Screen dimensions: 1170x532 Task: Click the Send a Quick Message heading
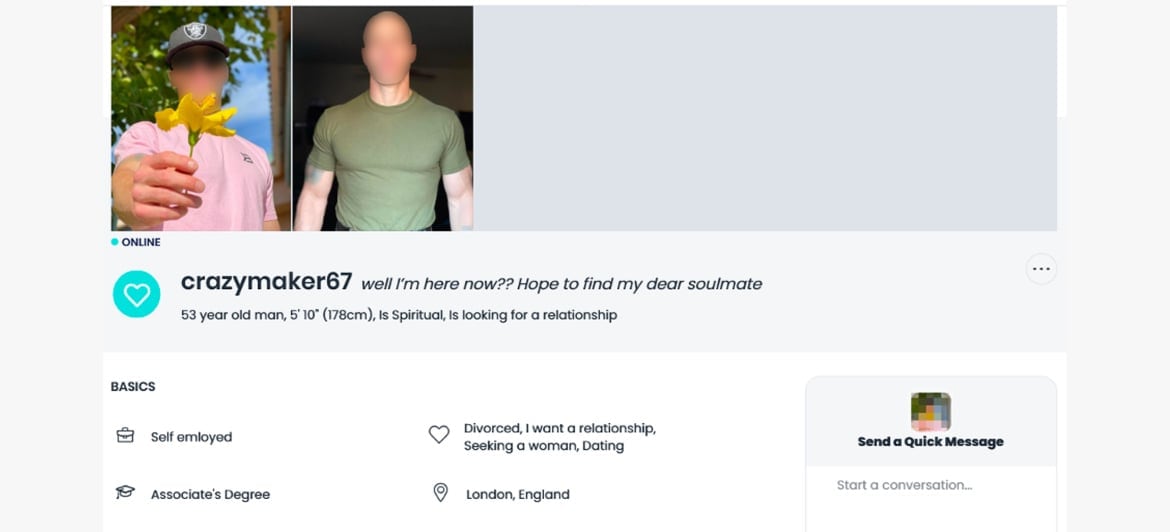click(930, 441)
